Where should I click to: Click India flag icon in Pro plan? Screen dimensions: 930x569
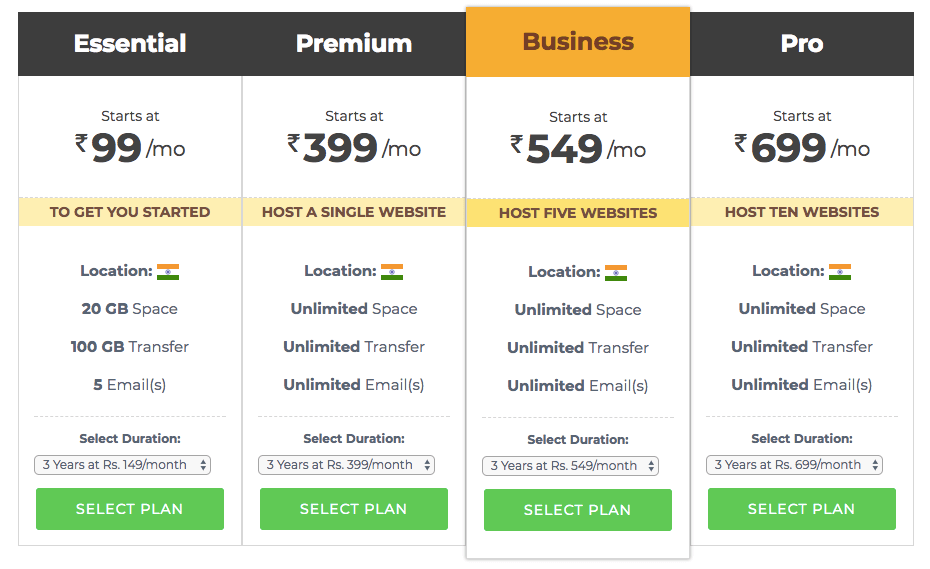tap(840, 272)
